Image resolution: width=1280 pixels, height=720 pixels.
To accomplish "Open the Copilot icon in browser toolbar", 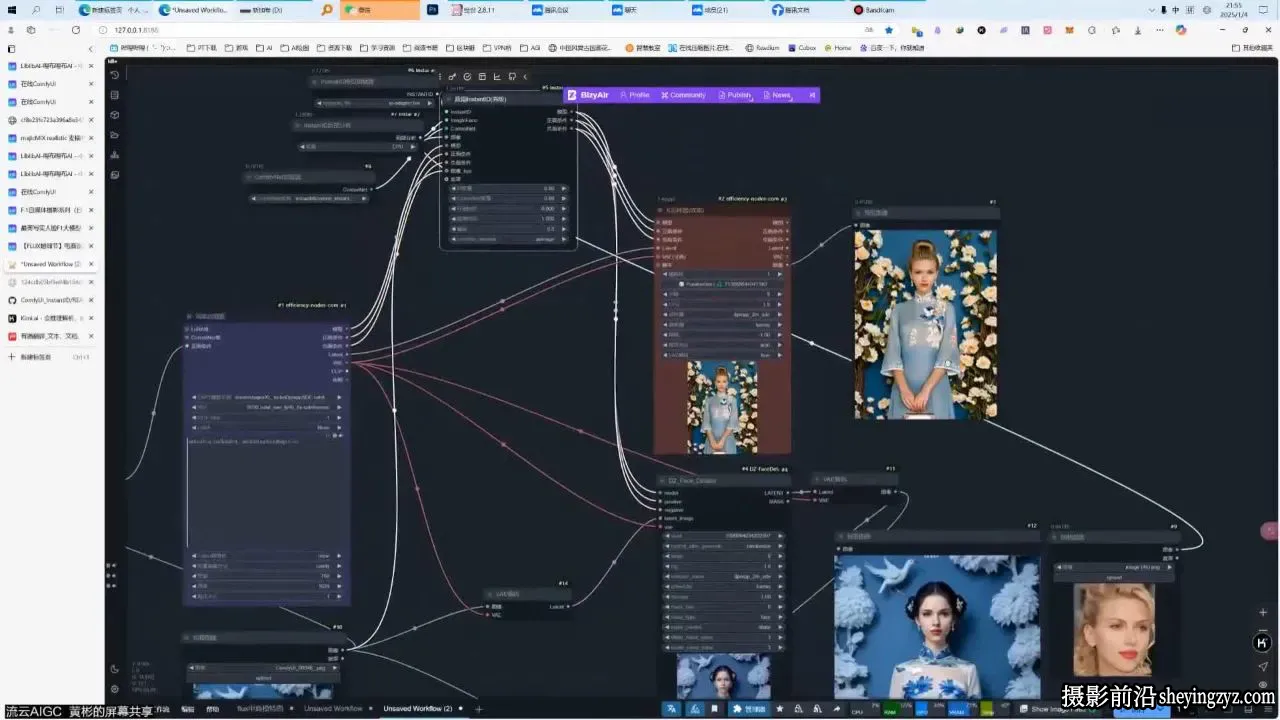I will [1181, 30].
